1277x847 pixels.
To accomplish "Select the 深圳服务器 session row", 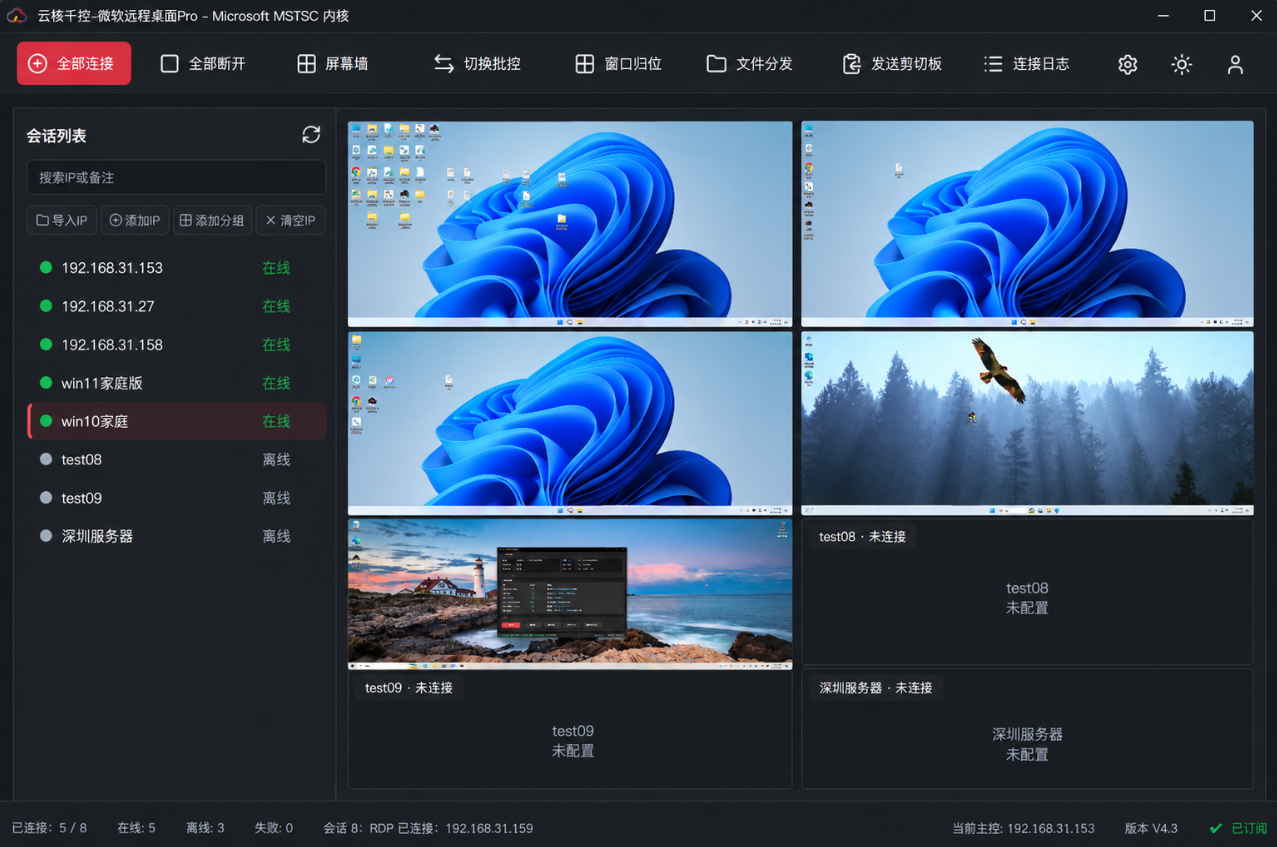I will [176, 536].
